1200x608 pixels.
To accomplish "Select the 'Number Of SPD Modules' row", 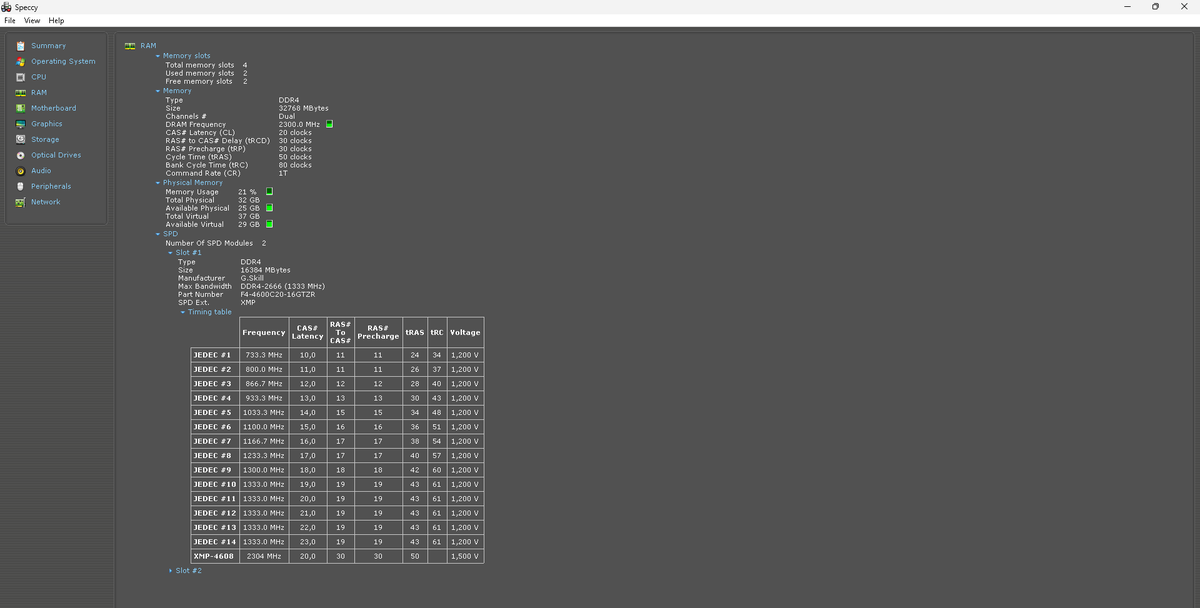I will pos(216,243).
